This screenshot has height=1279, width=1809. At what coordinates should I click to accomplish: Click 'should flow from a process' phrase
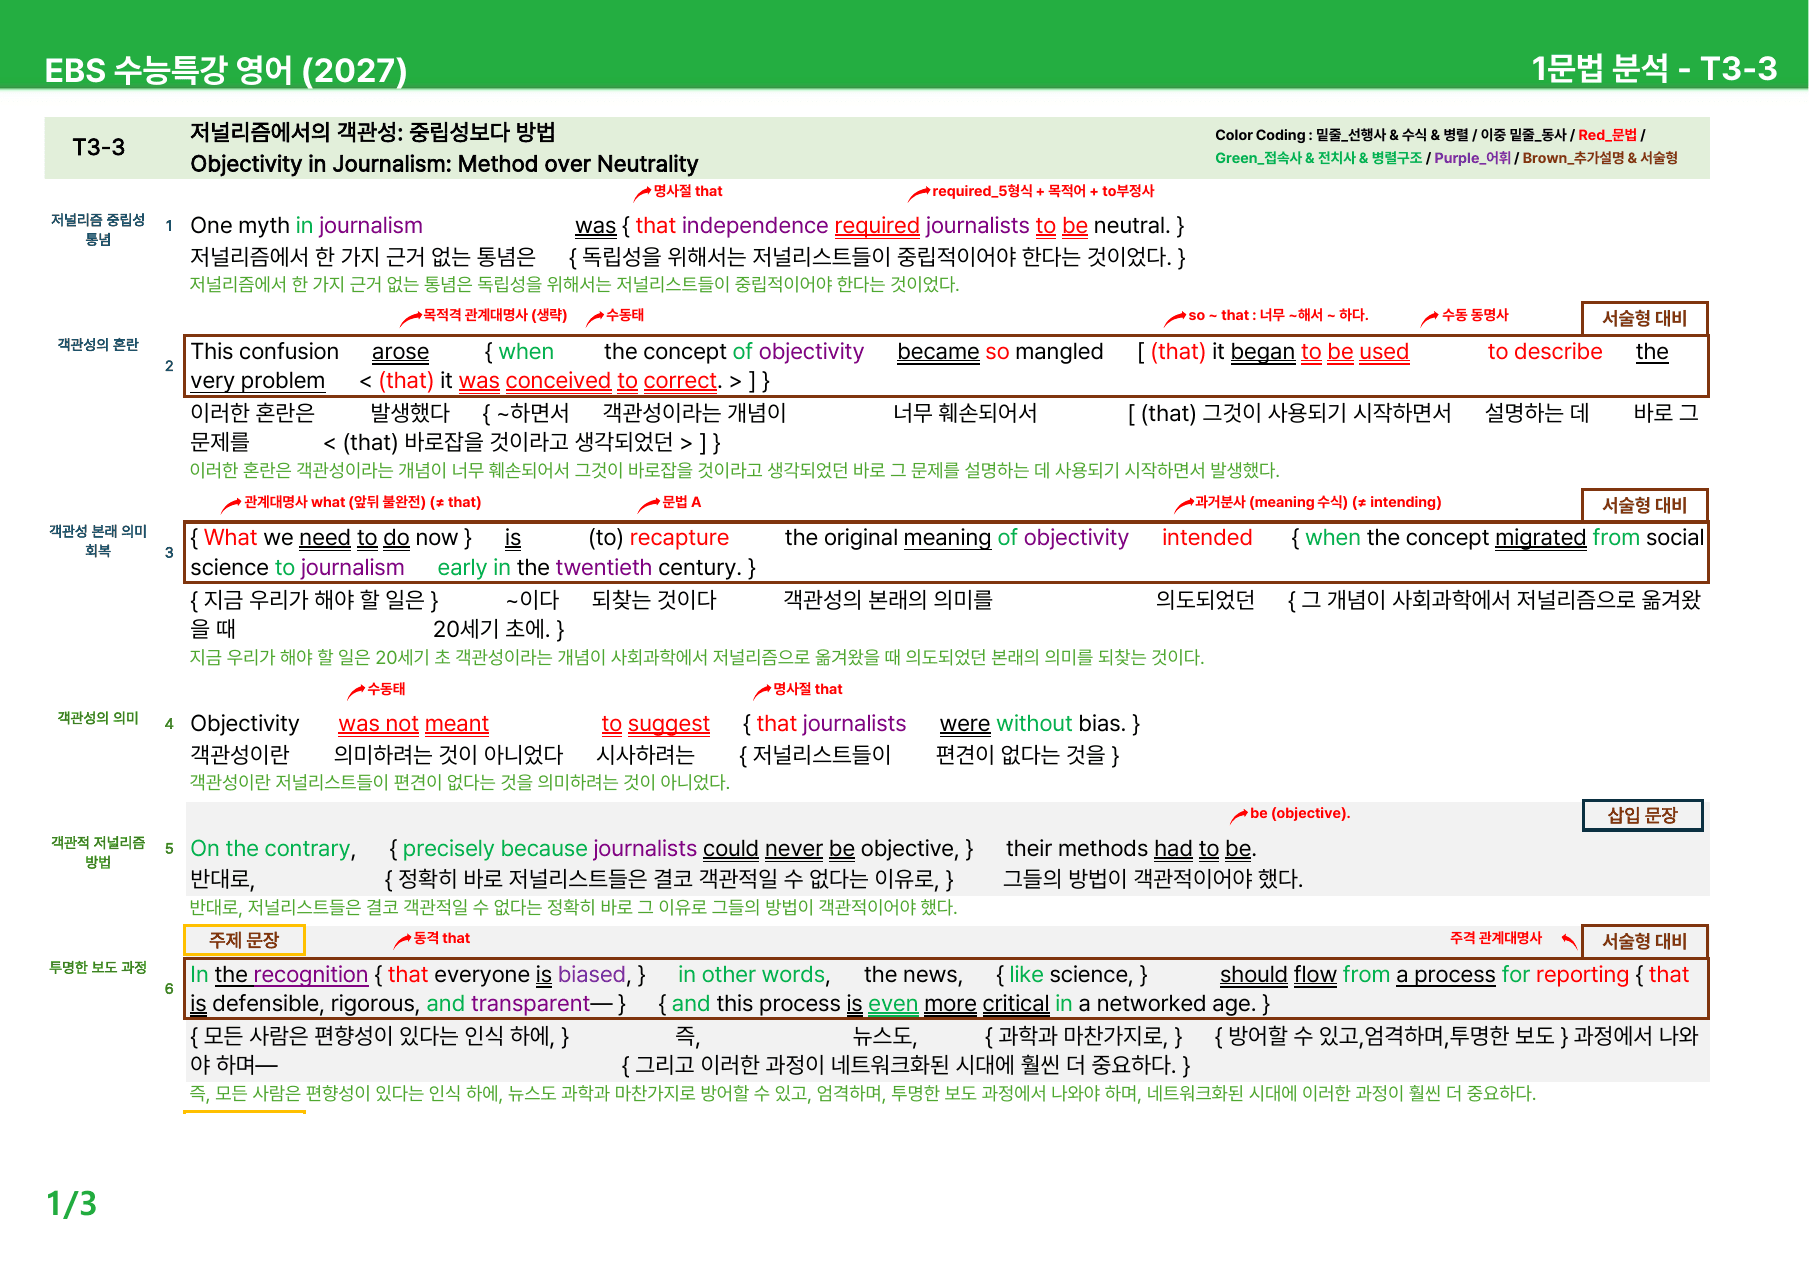(x=1357, y=975)
